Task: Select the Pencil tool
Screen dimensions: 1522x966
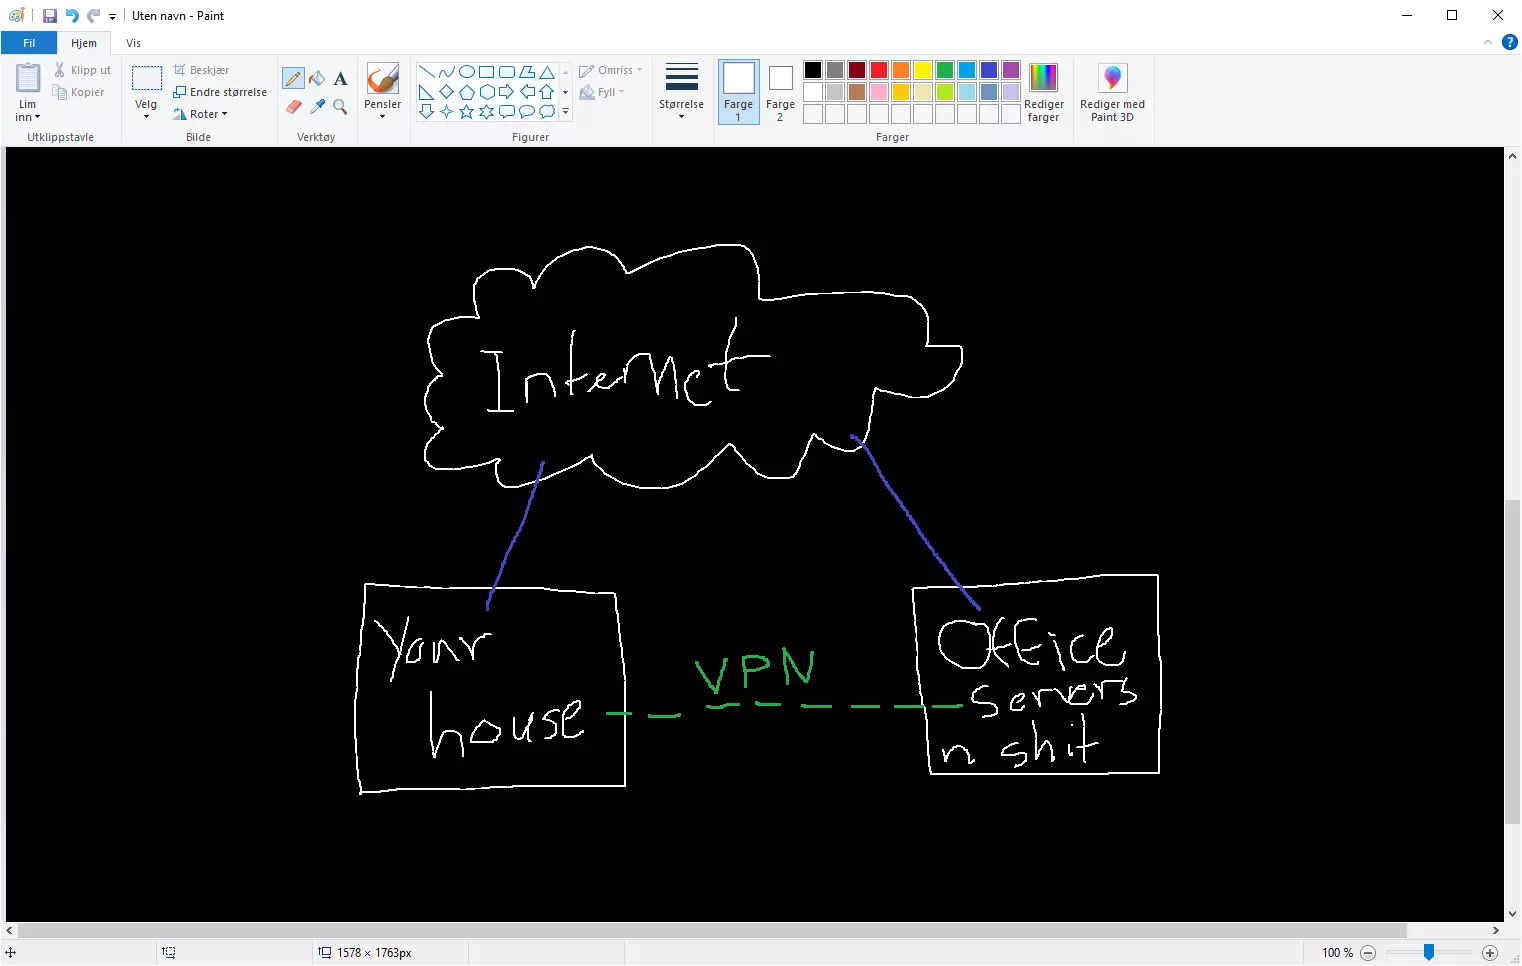Action: click(293, 78)
